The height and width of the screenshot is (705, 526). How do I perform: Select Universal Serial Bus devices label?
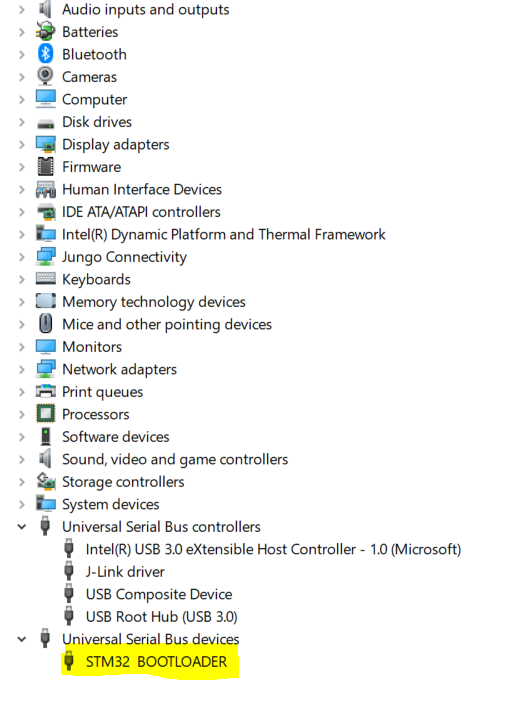click(151, 639)
